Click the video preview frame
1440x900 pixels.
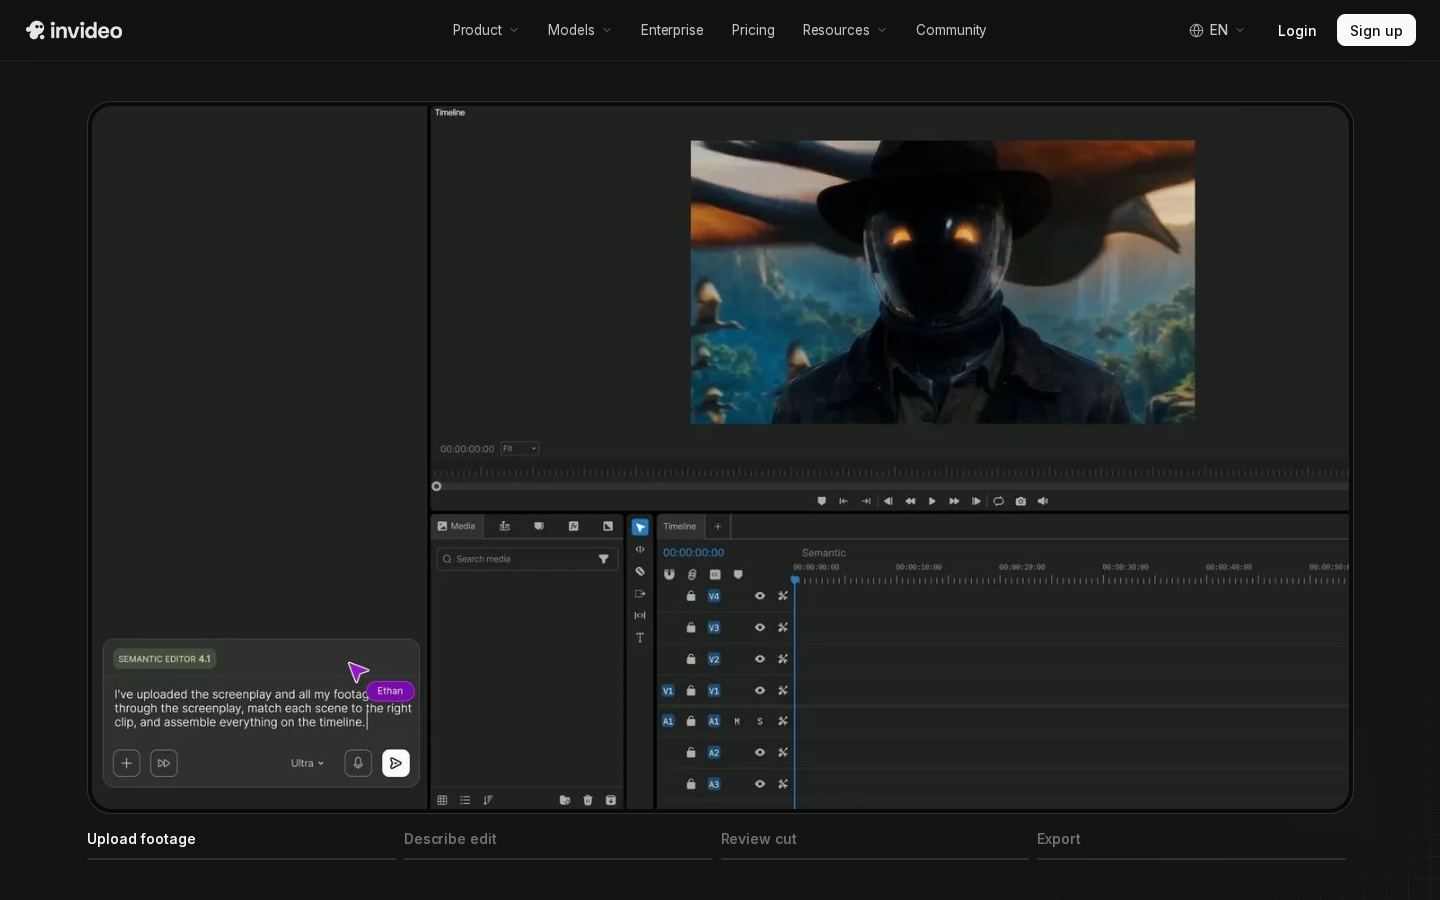[942, 282]
